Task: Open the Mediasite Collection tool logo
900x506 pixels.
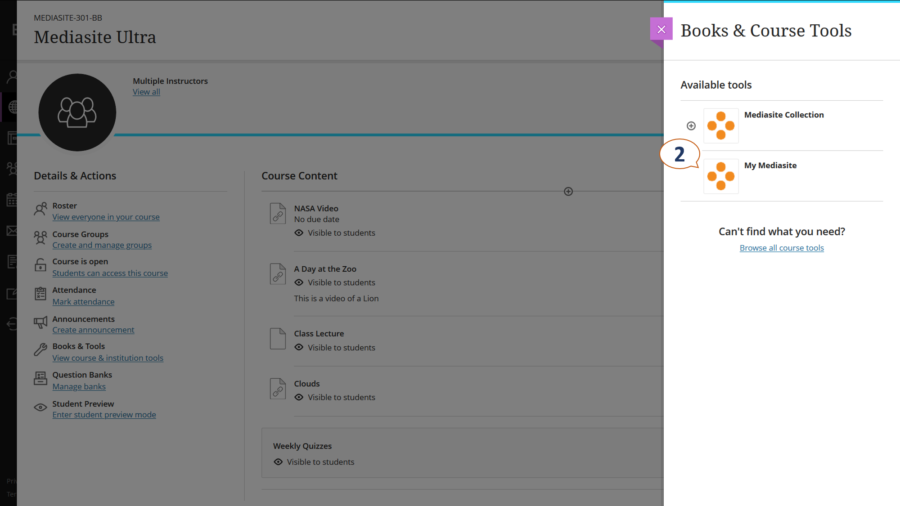Action: click(x=721, y=126)
